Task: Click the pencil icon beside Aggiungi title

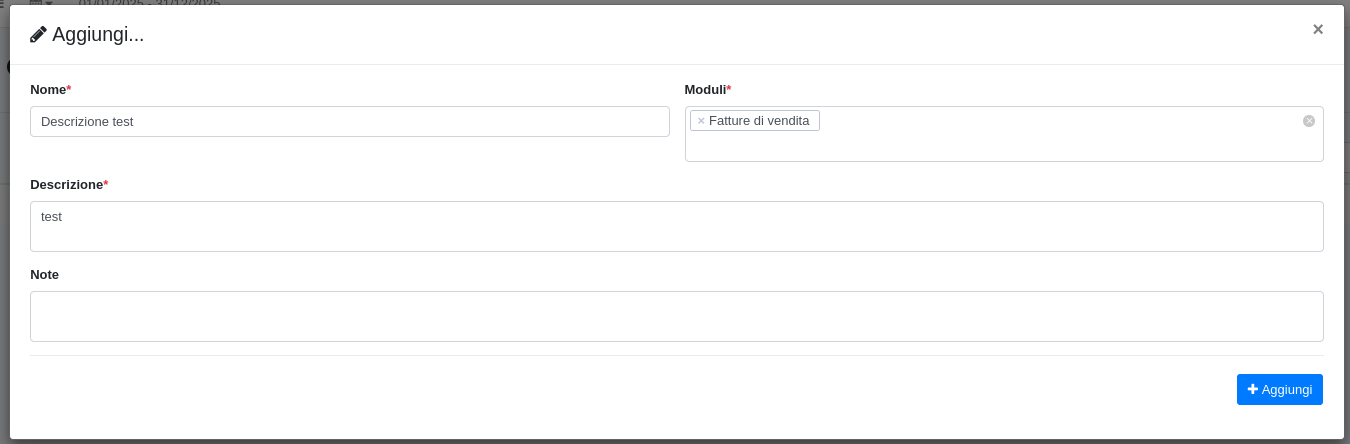Action: click(x=38, y=34)
